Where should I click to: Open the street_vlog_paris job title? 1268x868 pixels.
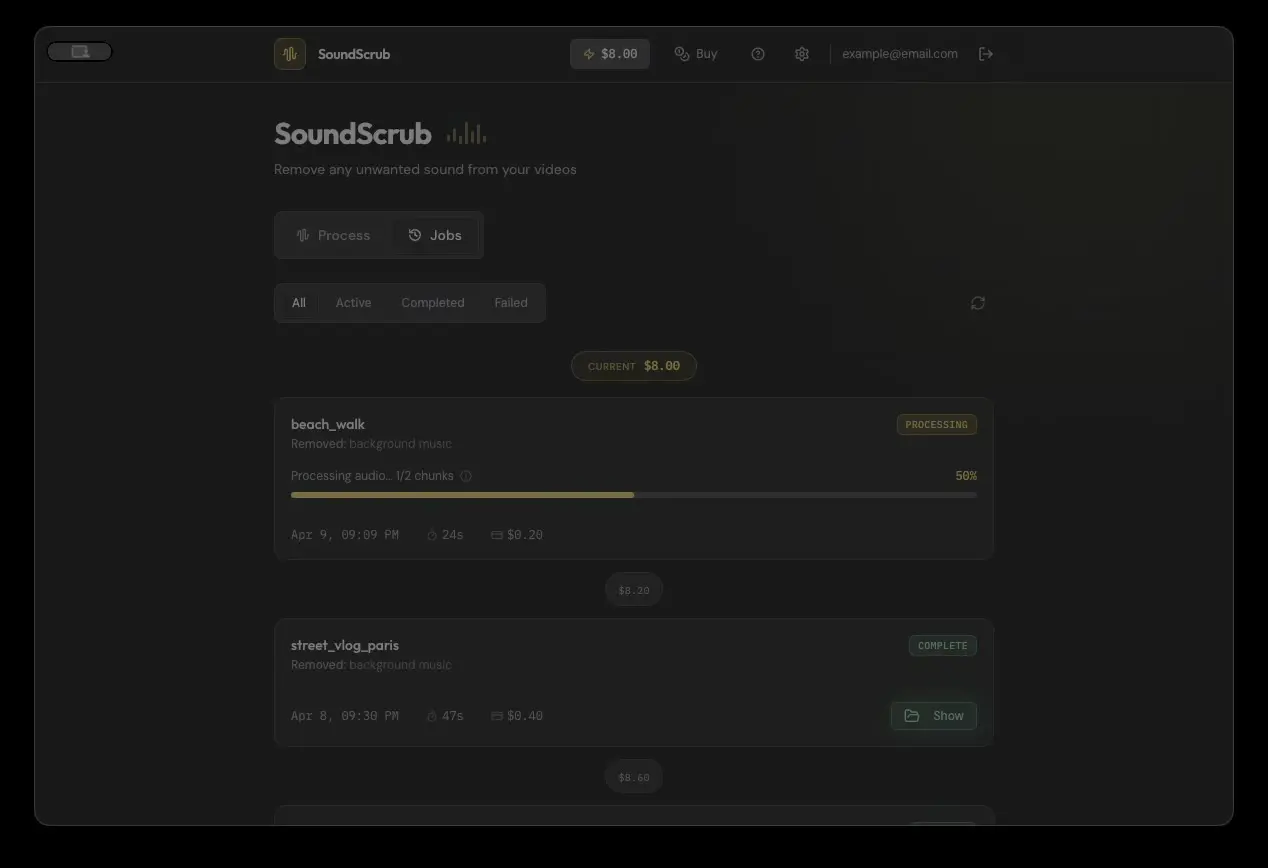click(x=345, y=645)
